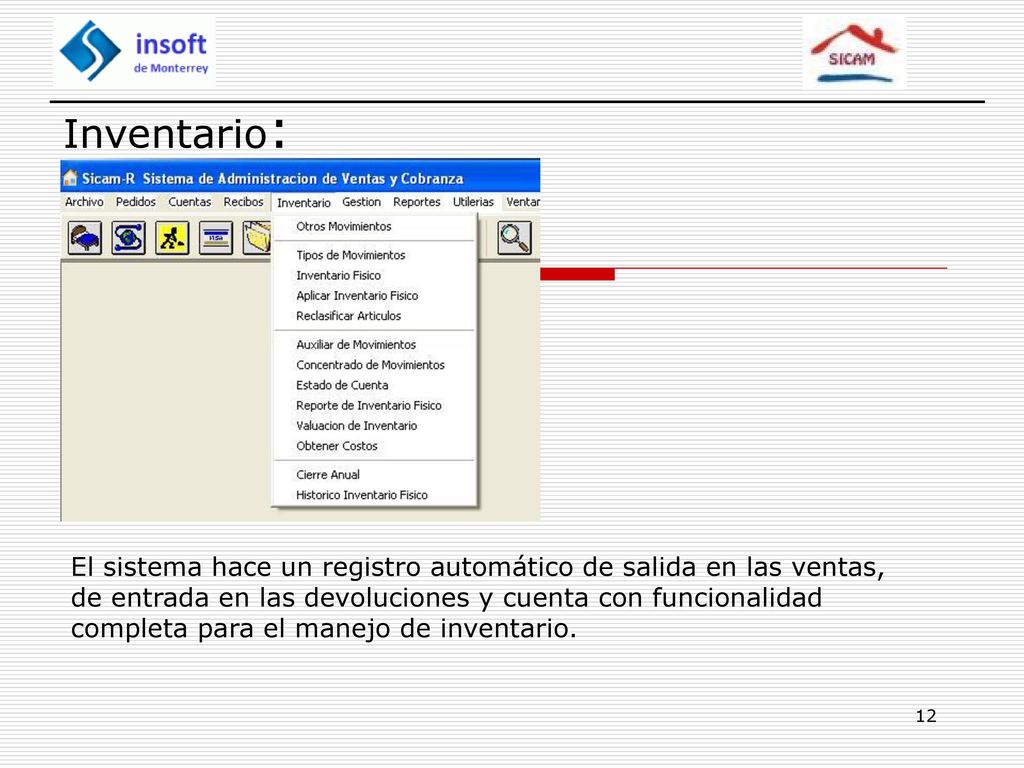Click the insoft de Monterrey logo
The image size is (1024, 768).
click(x=135, y=52)
